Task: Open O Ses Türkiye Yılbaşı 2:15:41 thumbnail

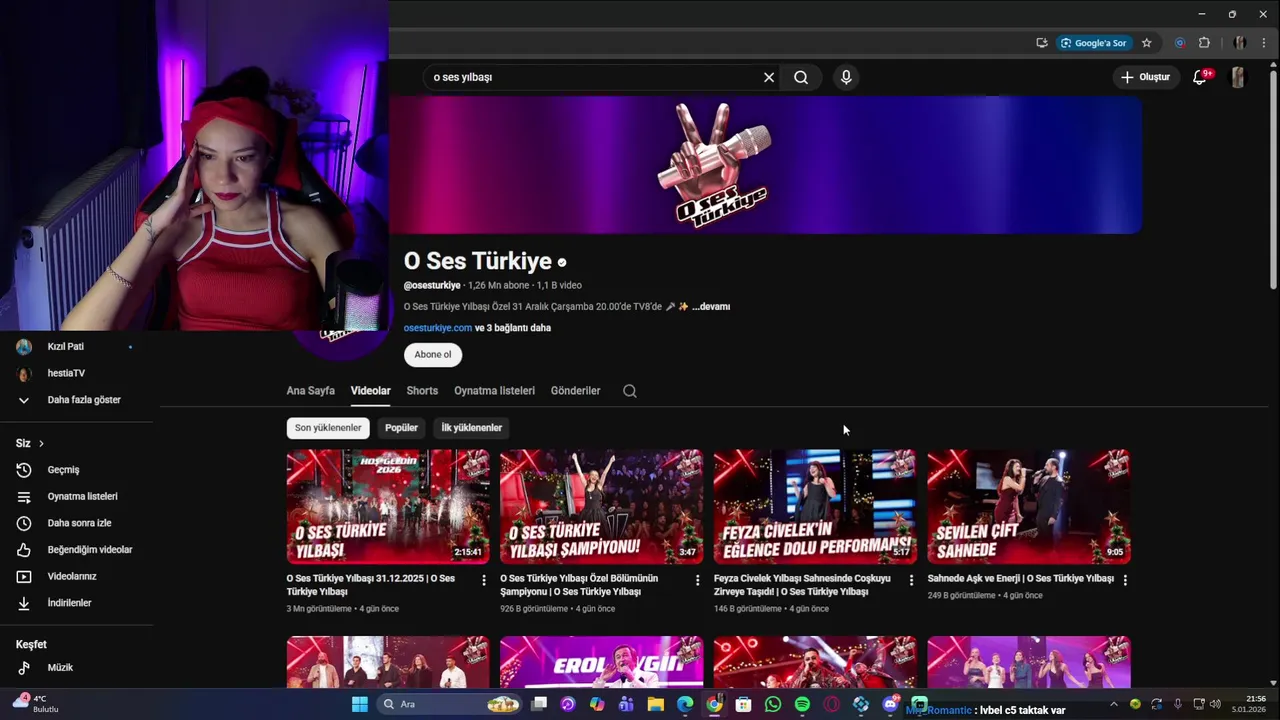Action: click(388, 507)
